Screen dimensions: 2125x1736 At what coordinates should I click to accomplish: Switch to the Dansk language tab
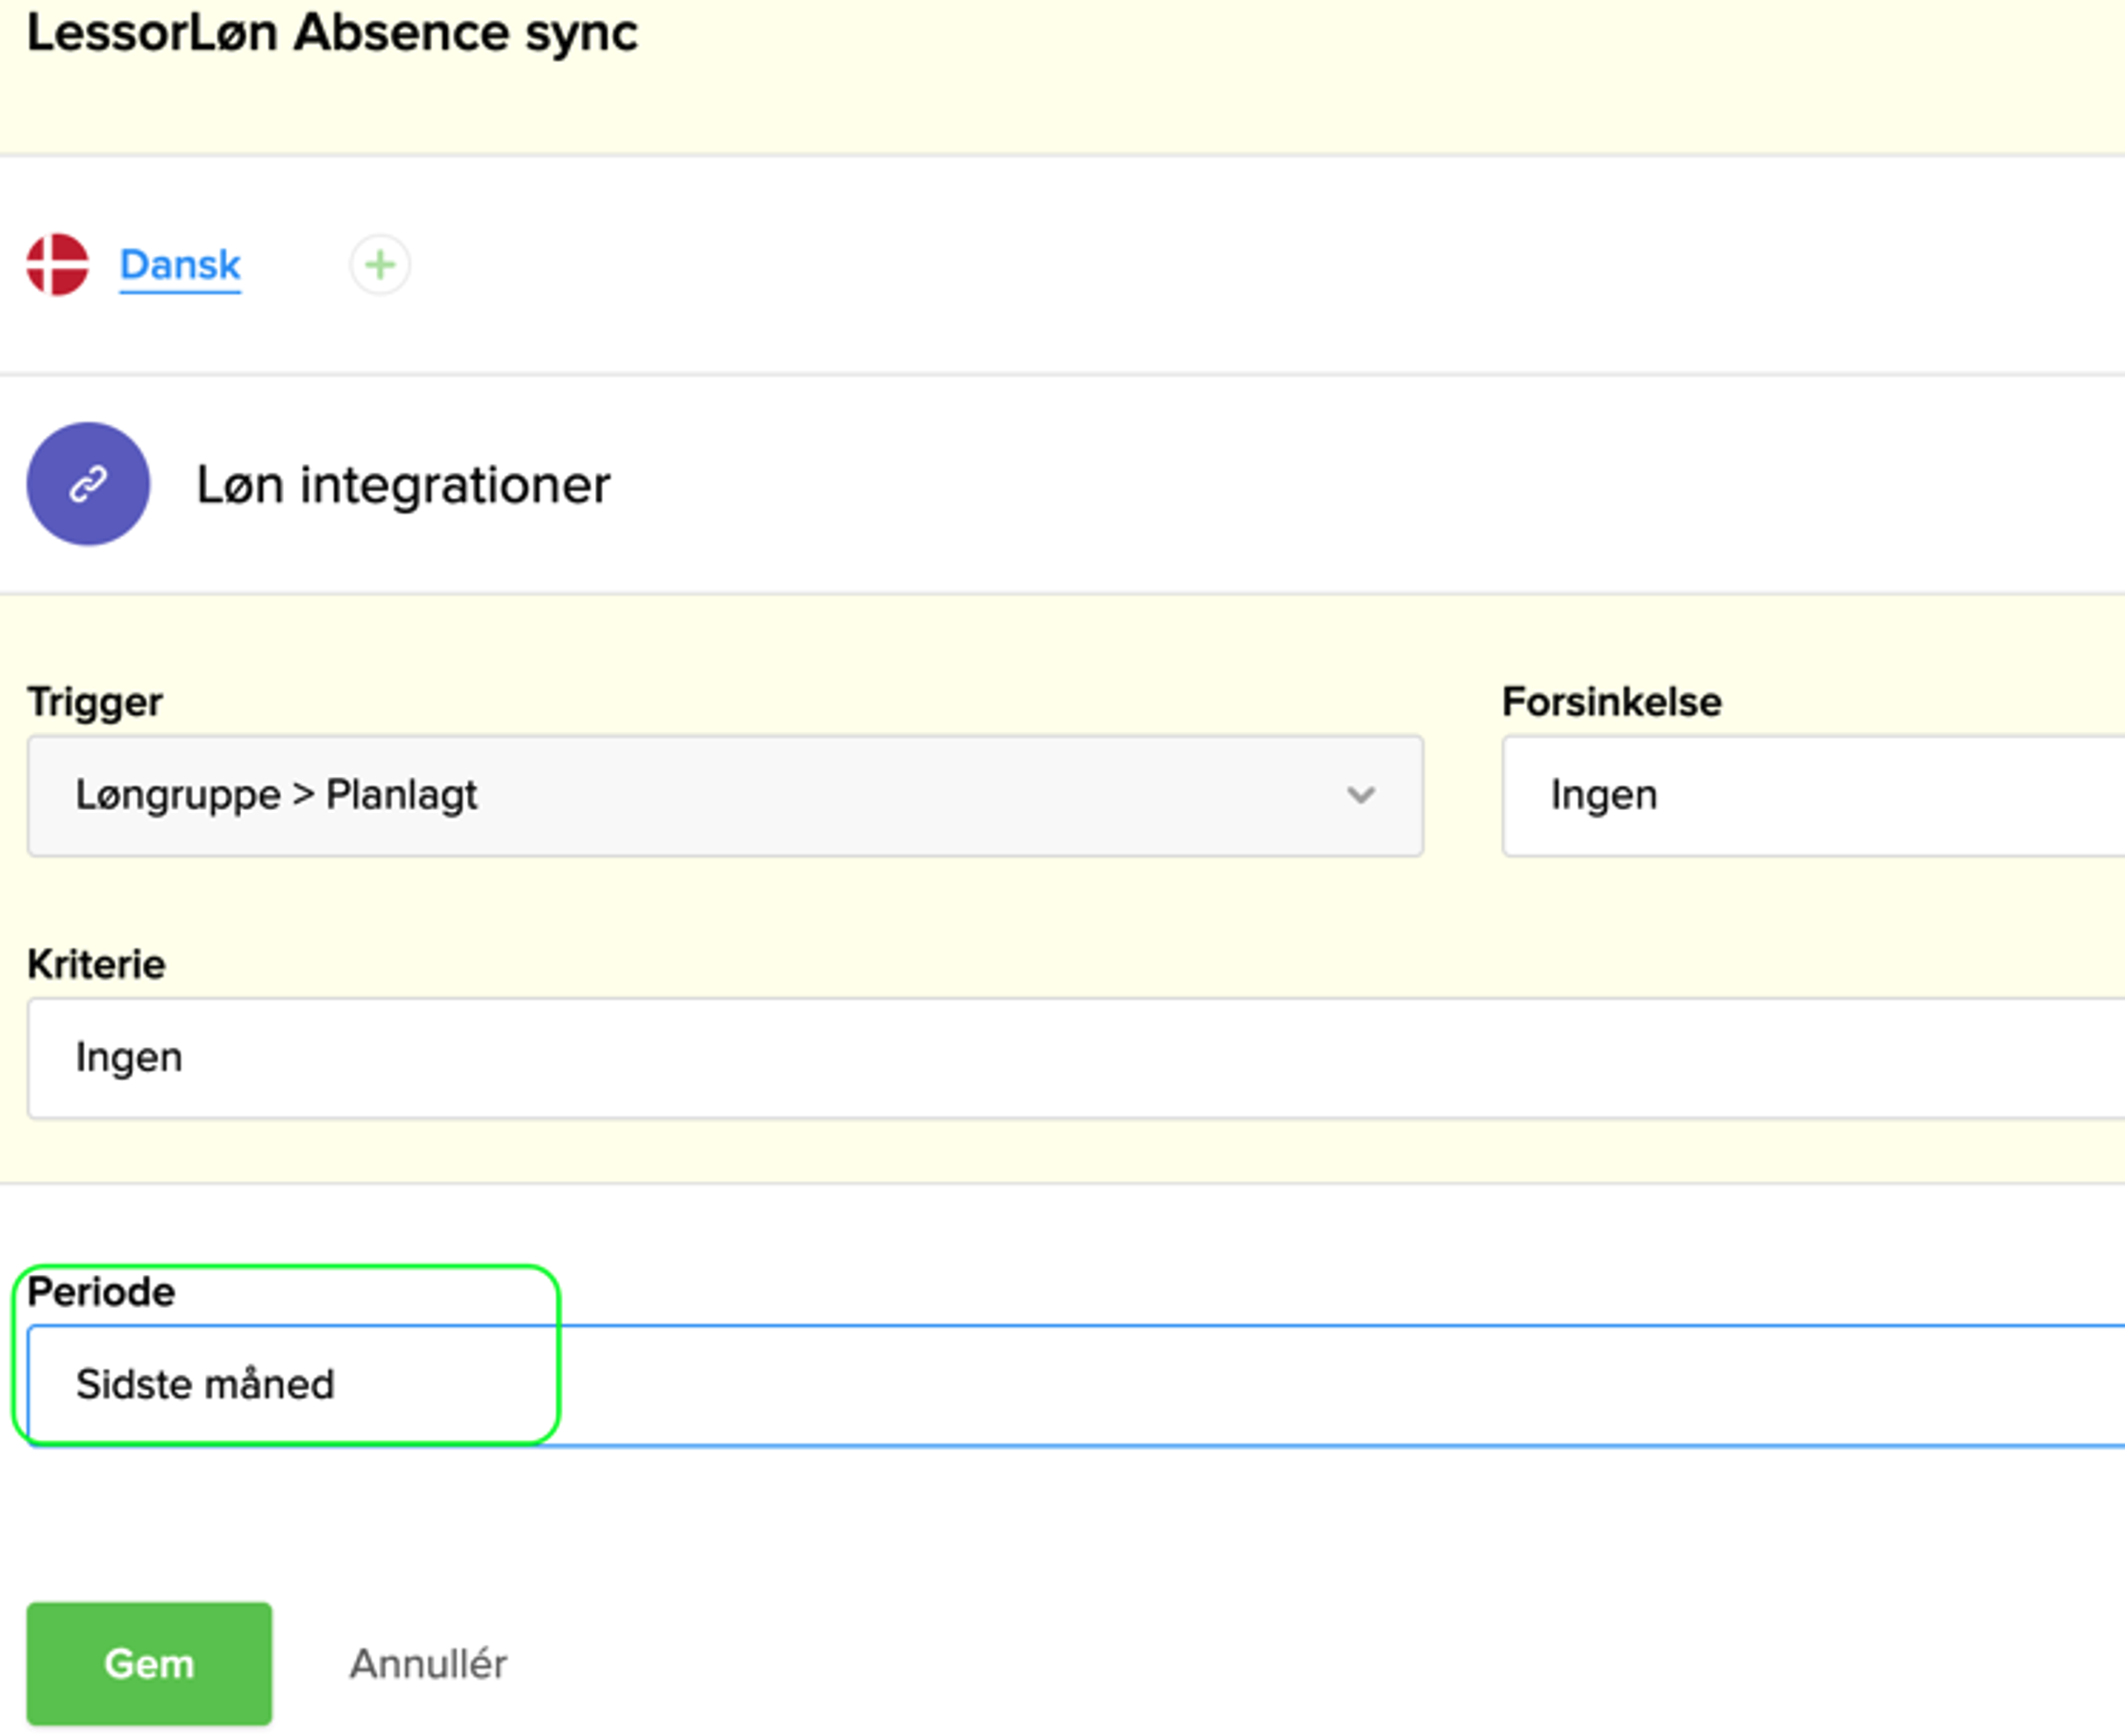coord(180,265)
